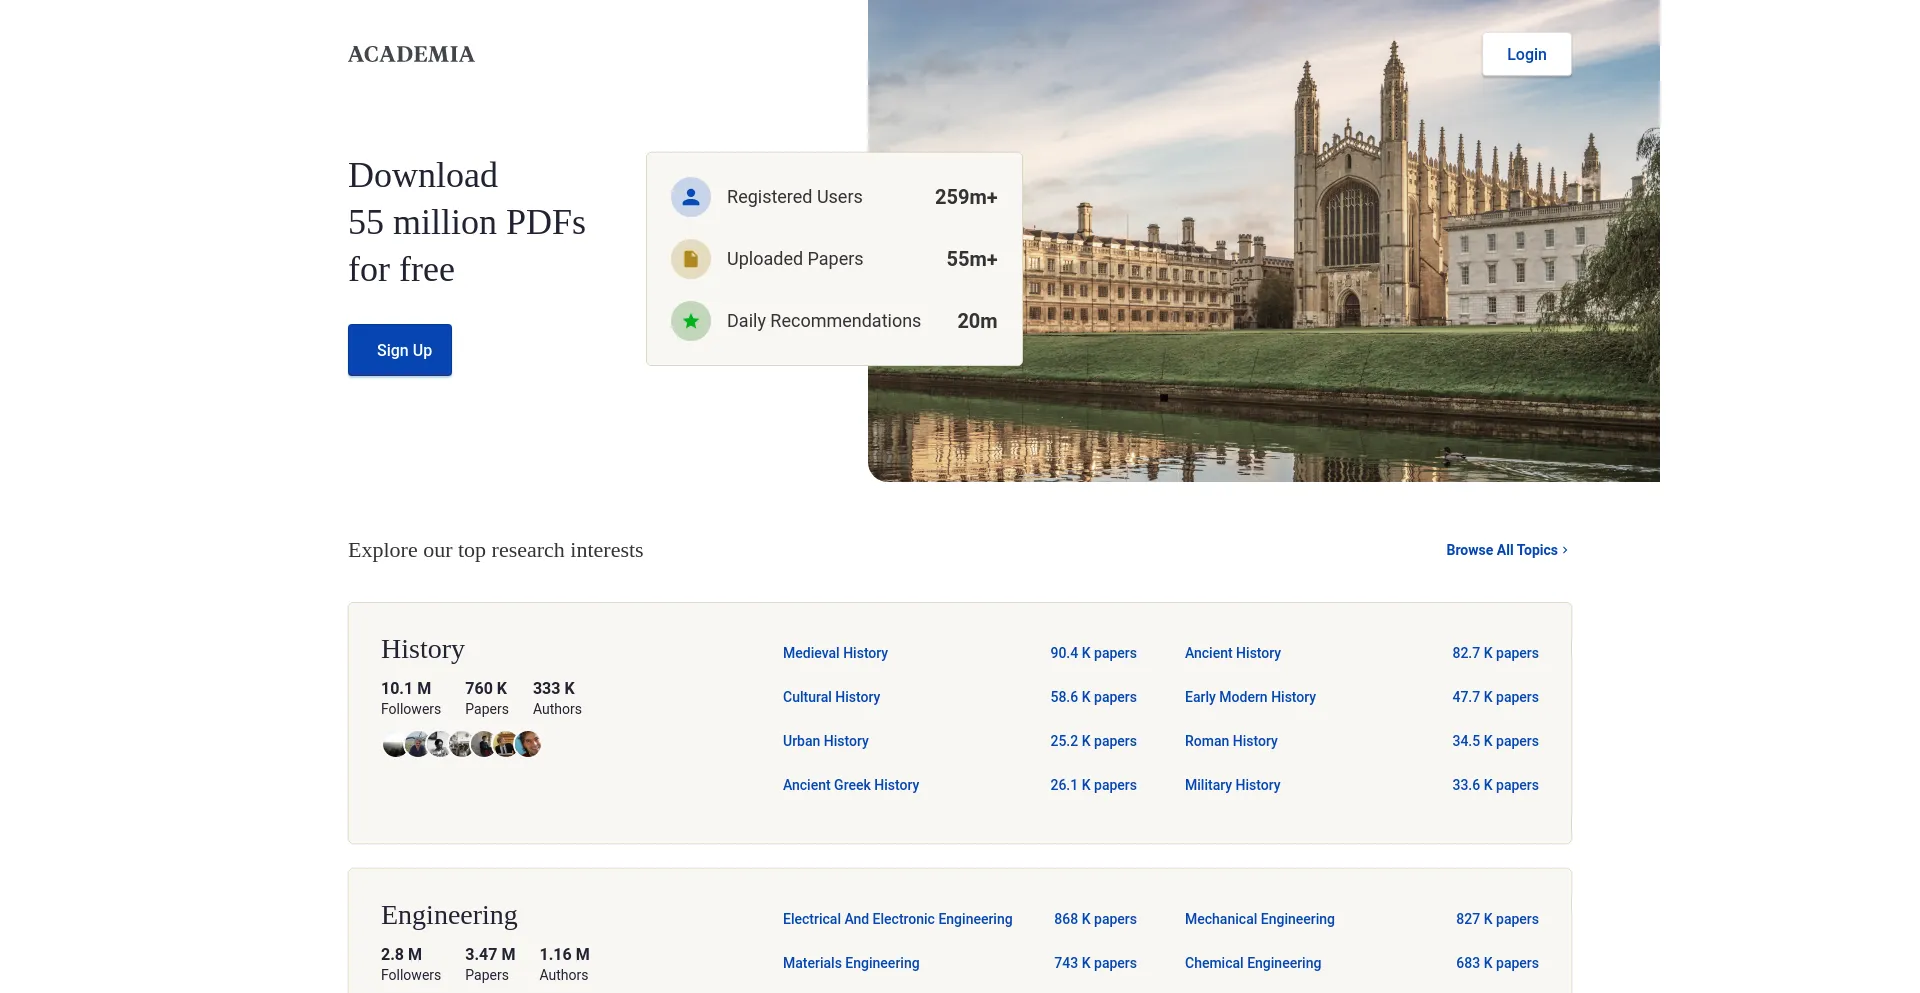
Task: Click 58.6 K papers for Cultural History
Action: point(1093,697)
